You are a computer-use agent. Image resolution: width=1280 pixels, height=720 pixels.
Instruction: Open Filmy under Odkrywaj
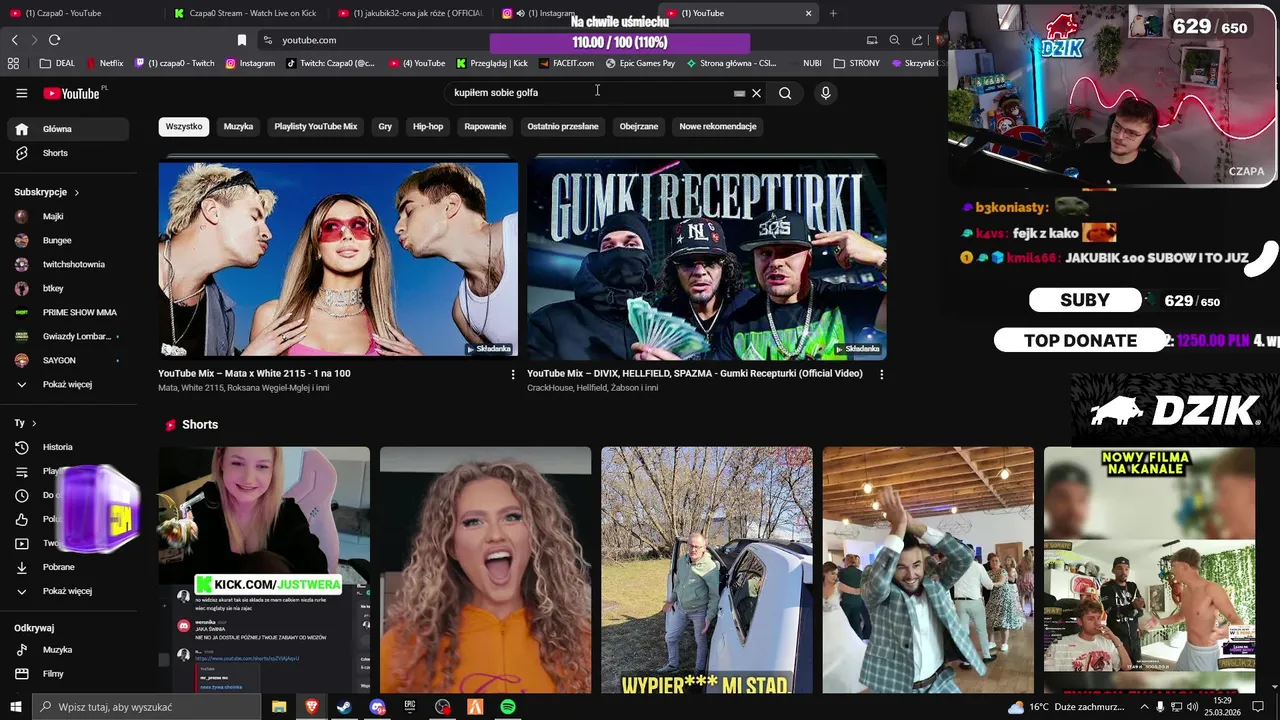(68, 674)
